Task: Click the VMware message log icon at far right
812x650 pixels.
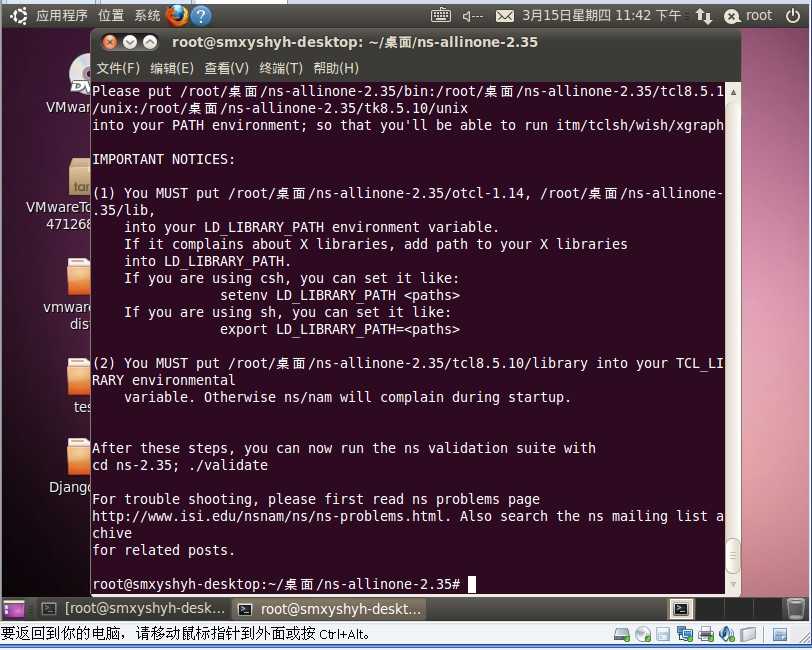Action: [x=780, y=634]
